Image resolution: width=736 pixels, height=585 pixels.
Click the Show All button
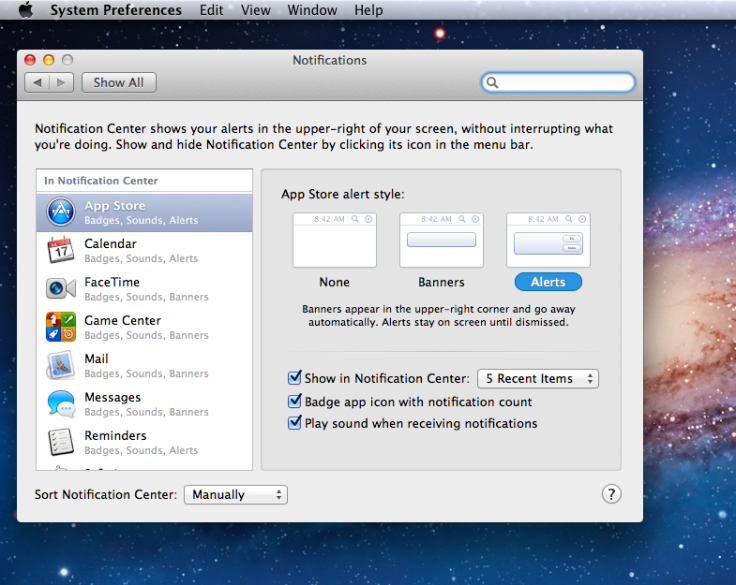pos(119,83)
